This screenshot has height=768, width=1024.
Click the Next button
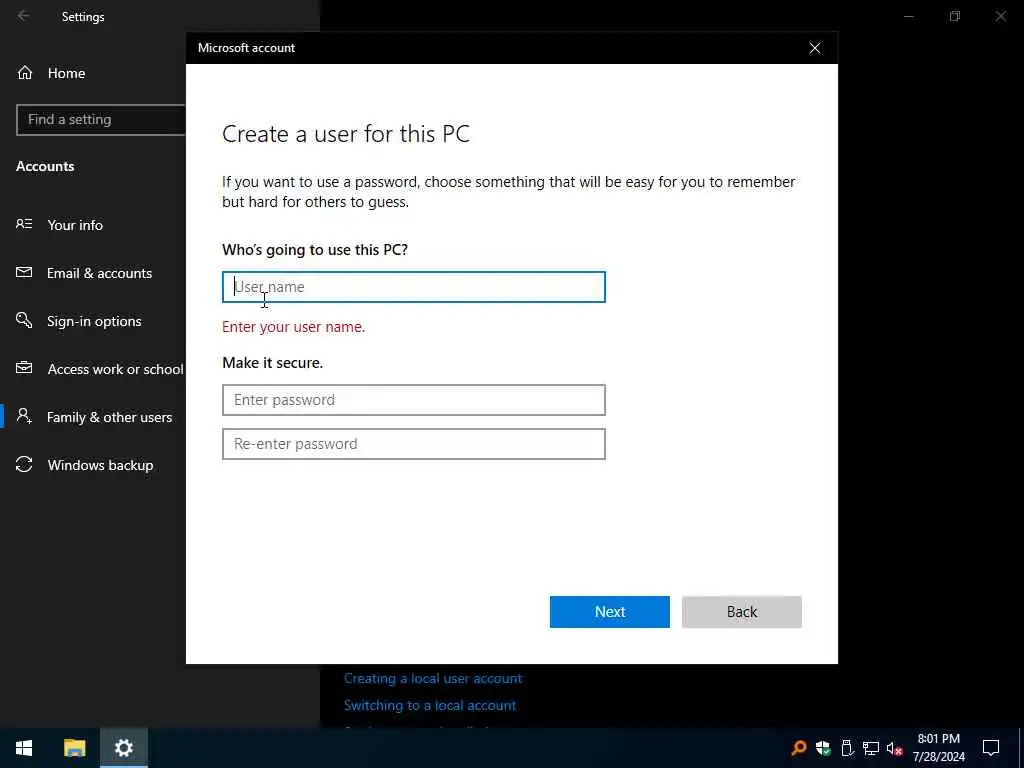(x=609, y=611)
